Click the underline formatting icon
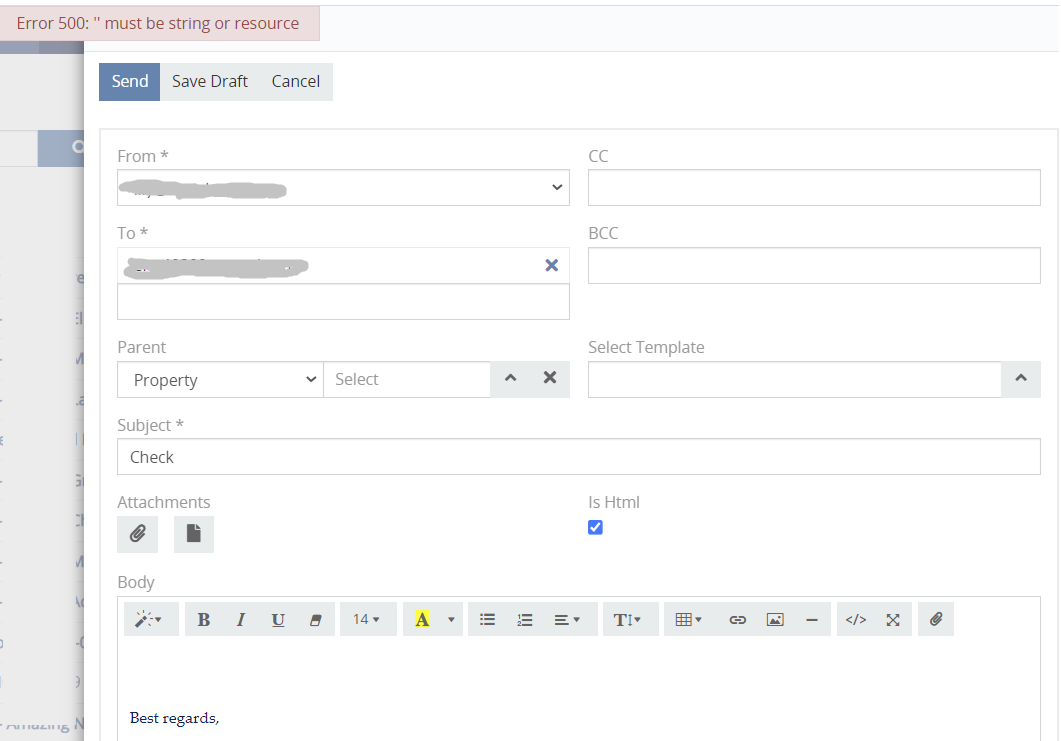 [278, 620]
